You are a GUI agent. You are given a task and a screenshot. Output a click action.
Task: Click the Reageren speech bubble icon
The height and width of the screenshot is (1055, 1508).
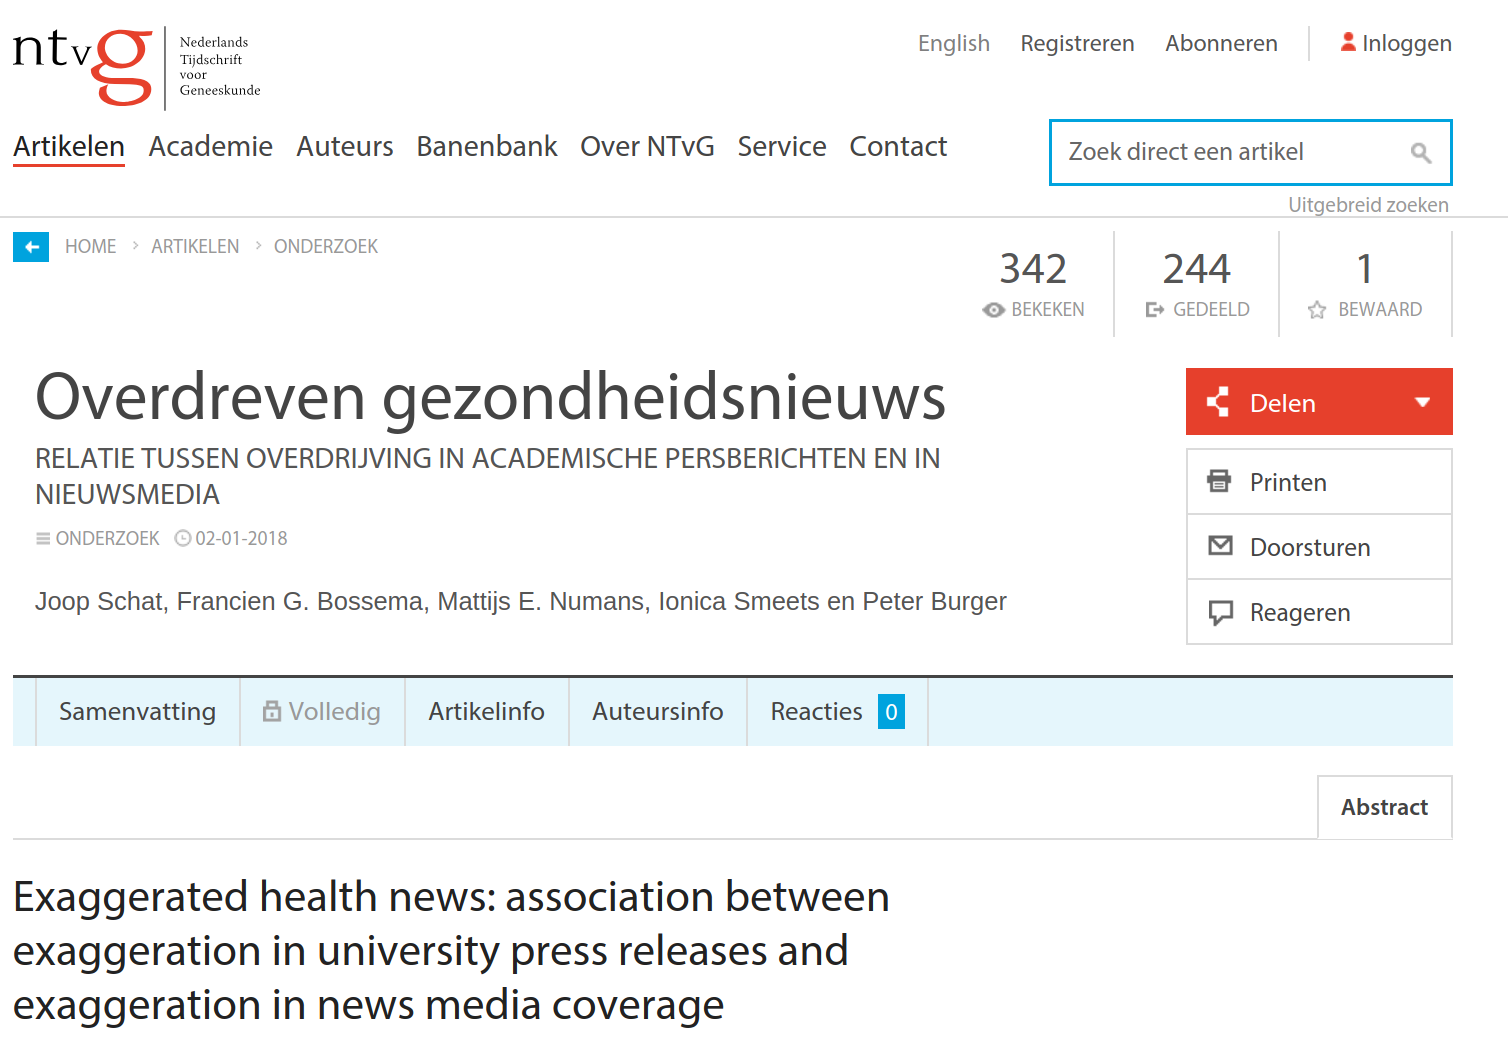click(x=1220, y=612)
